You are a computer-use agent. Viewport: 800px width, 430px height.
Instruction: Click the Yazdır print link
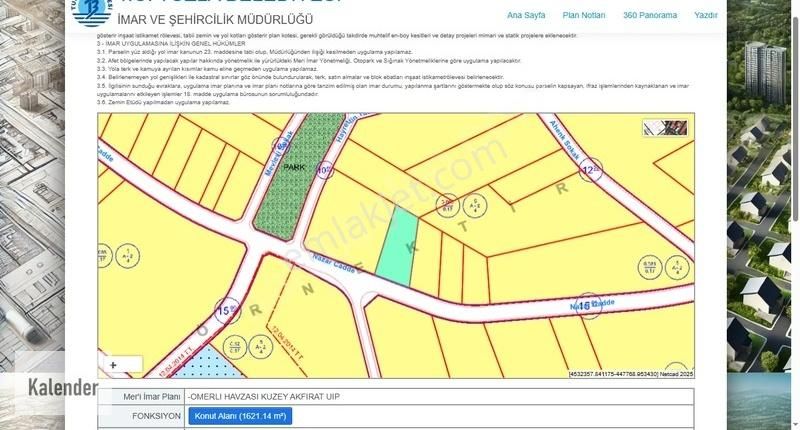706,15
